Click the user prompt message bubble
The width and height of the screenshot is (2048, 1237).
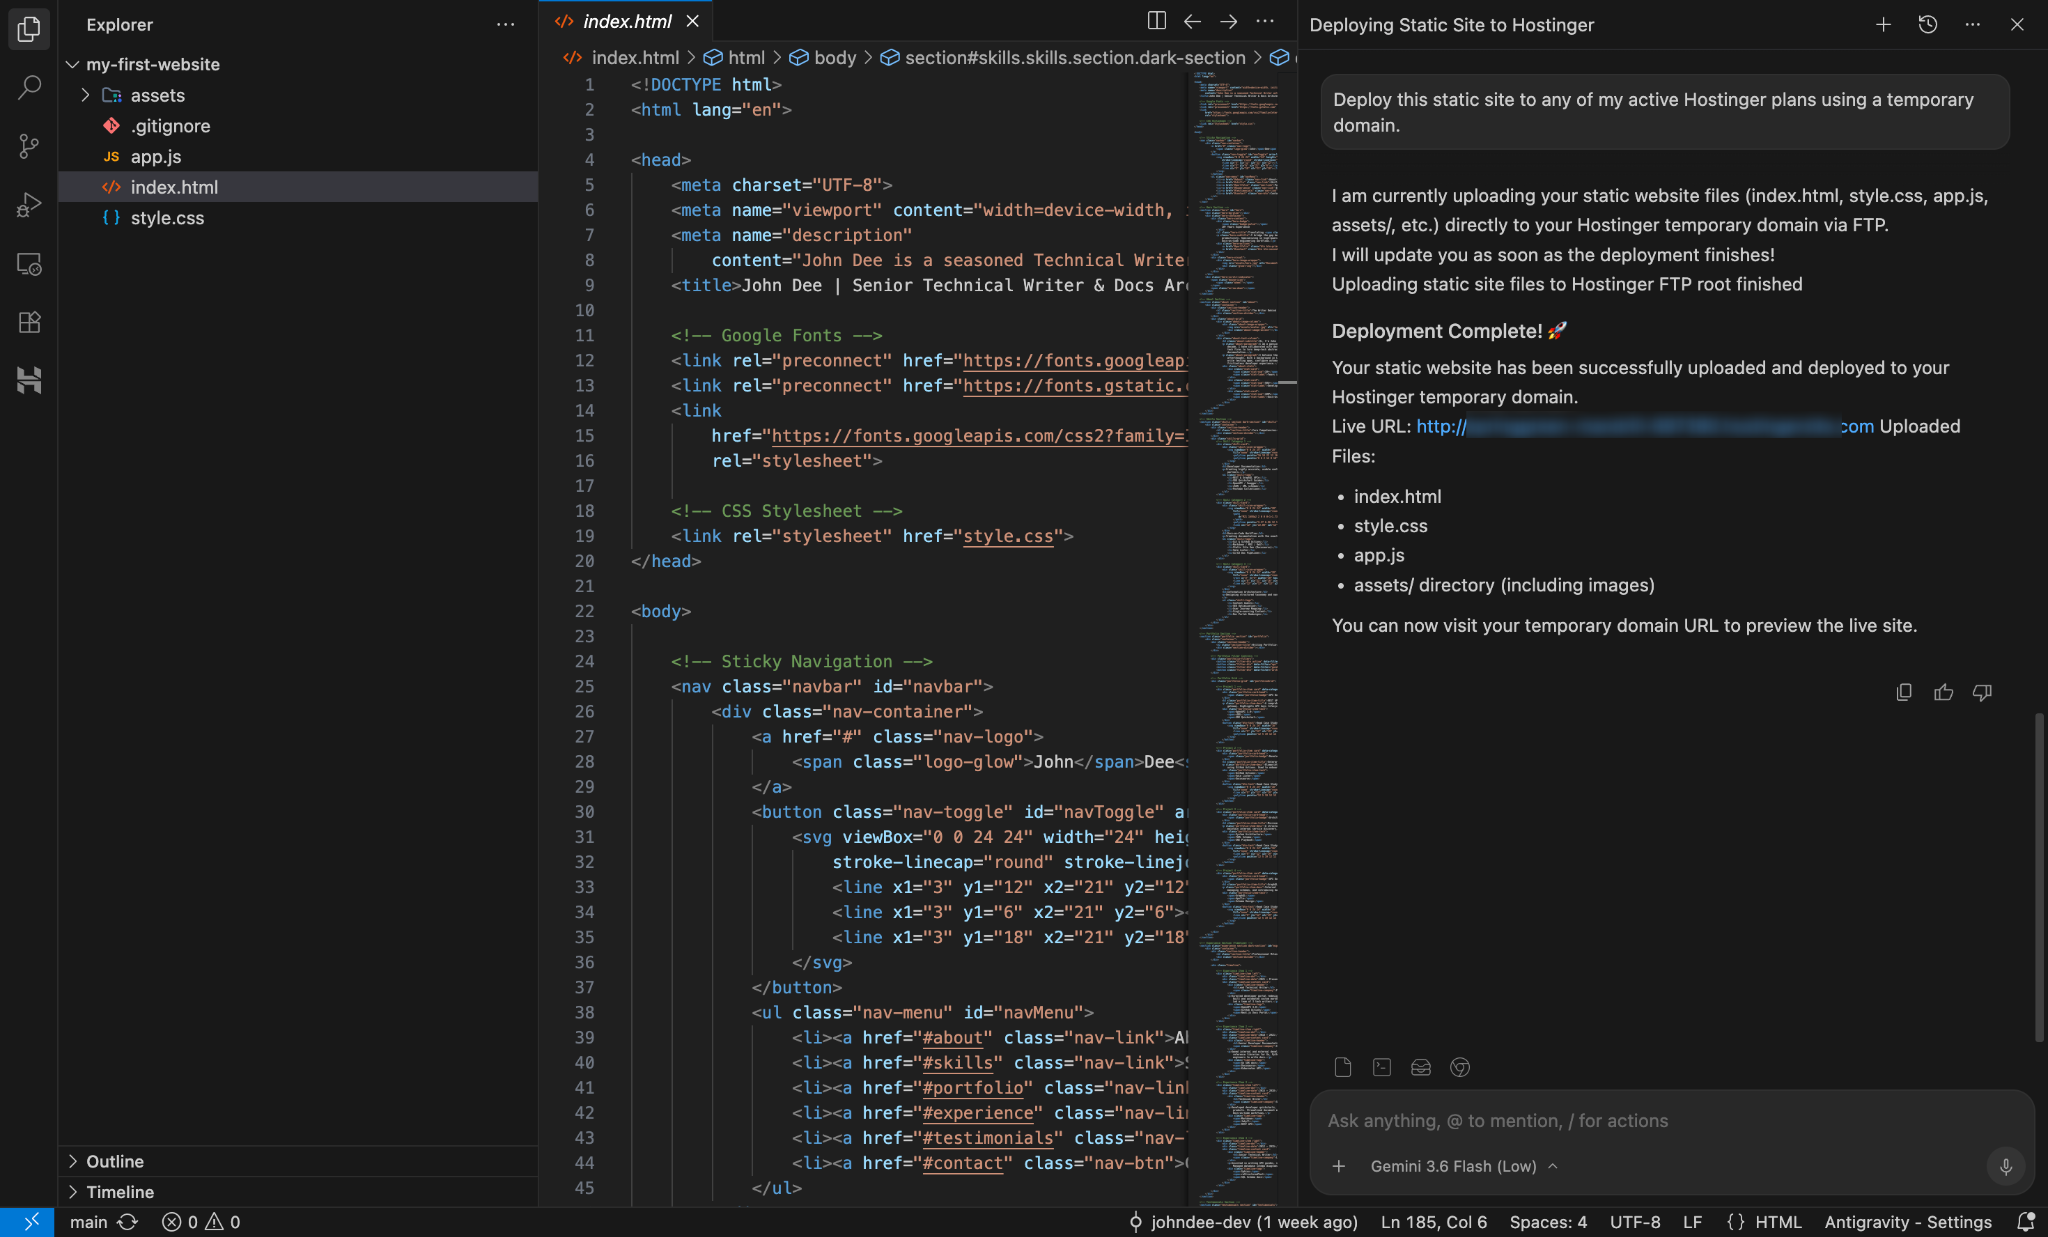(1665, 112)
